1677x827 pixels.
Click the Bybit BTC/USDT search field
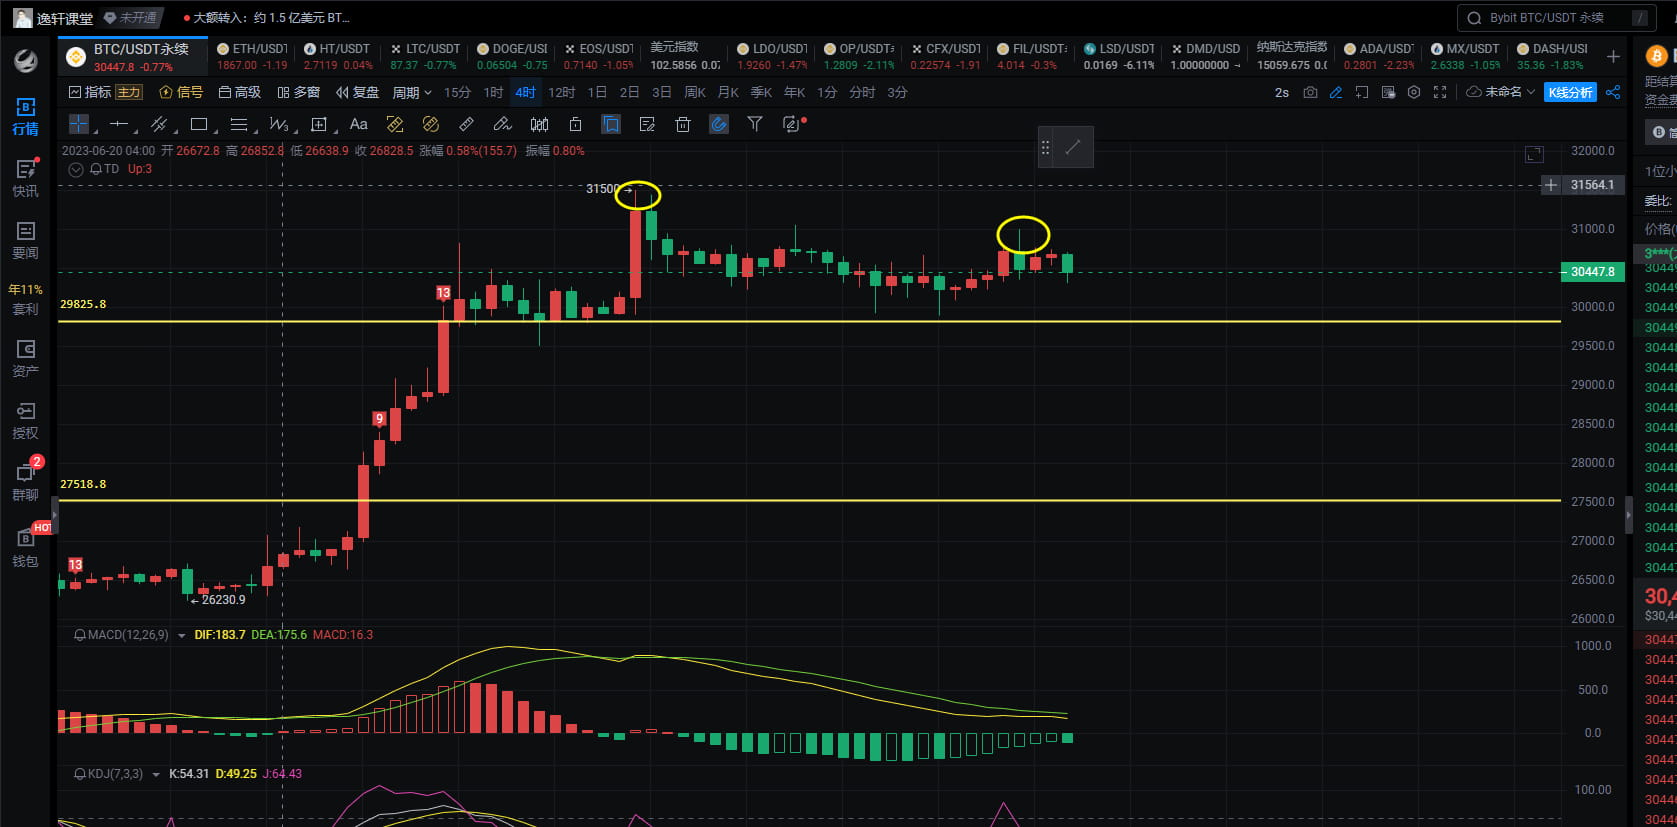point(1555,18)
